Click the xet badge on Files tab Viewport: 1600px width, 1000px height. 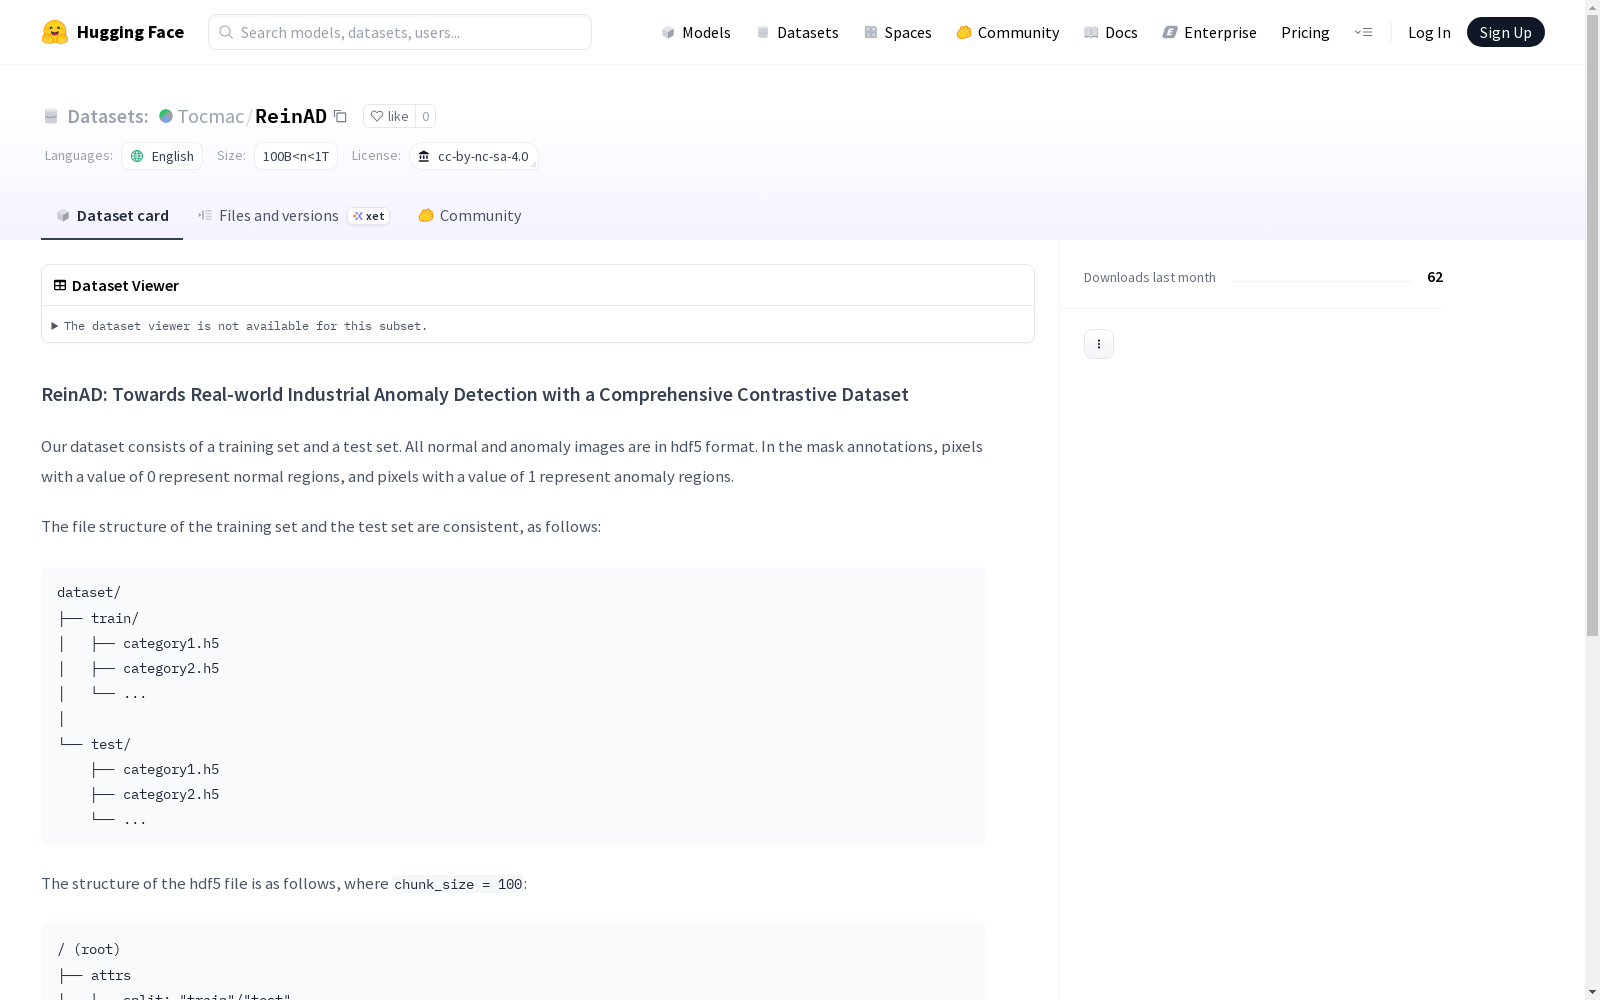pyautogui.click(x=369, y=216)
